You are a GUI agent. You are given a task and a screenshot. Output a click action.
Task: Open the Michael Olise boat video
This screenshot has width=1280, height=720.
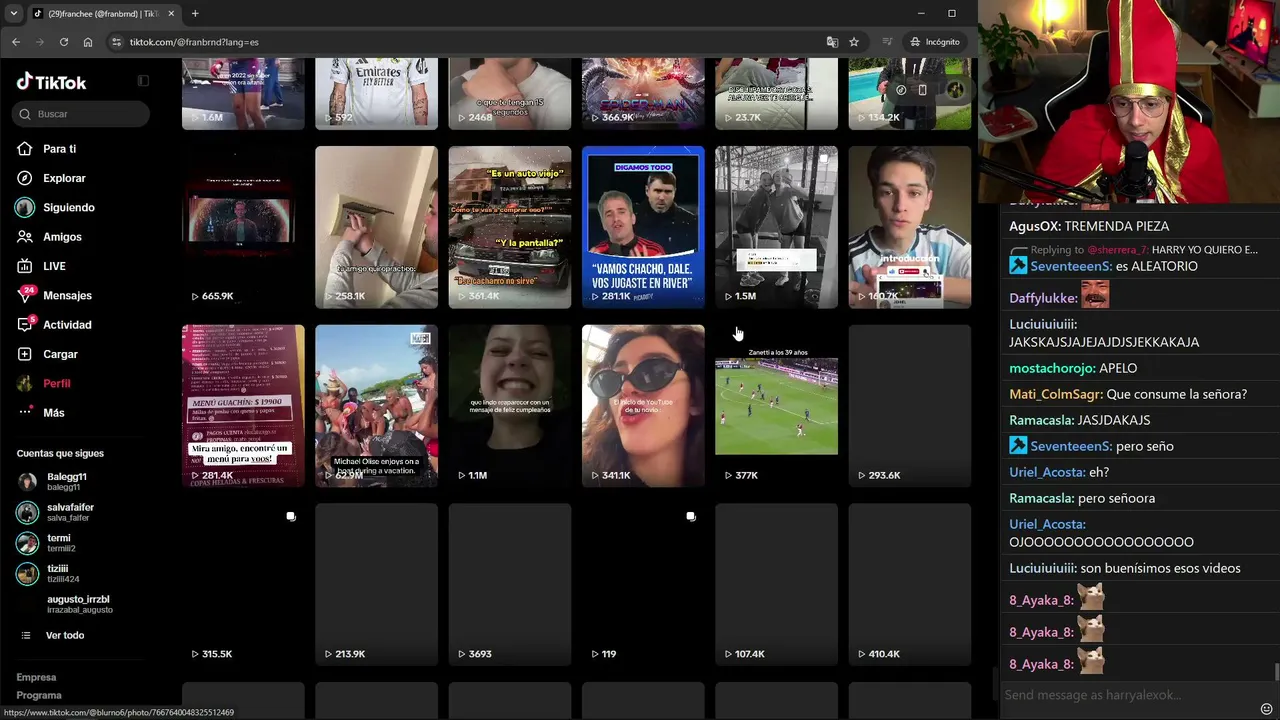tap(376, 406)
